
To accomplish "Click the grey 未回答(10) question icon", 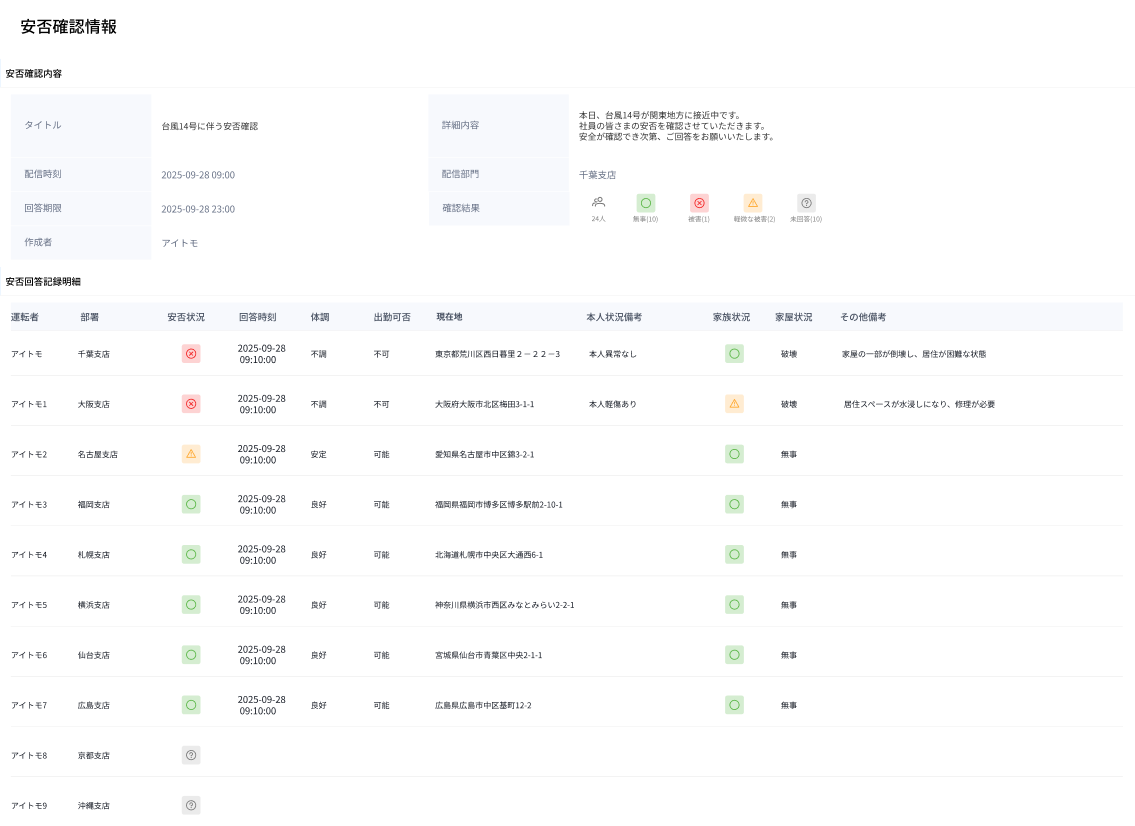I will point(806,203).
